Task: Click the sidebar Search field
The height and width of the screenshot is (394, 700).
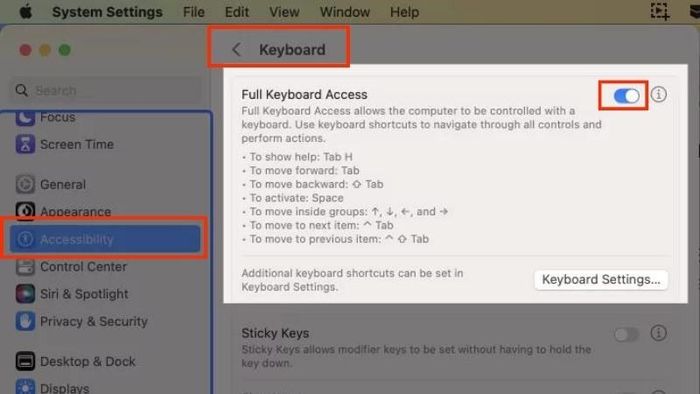Action: click(x=105, y=91)
